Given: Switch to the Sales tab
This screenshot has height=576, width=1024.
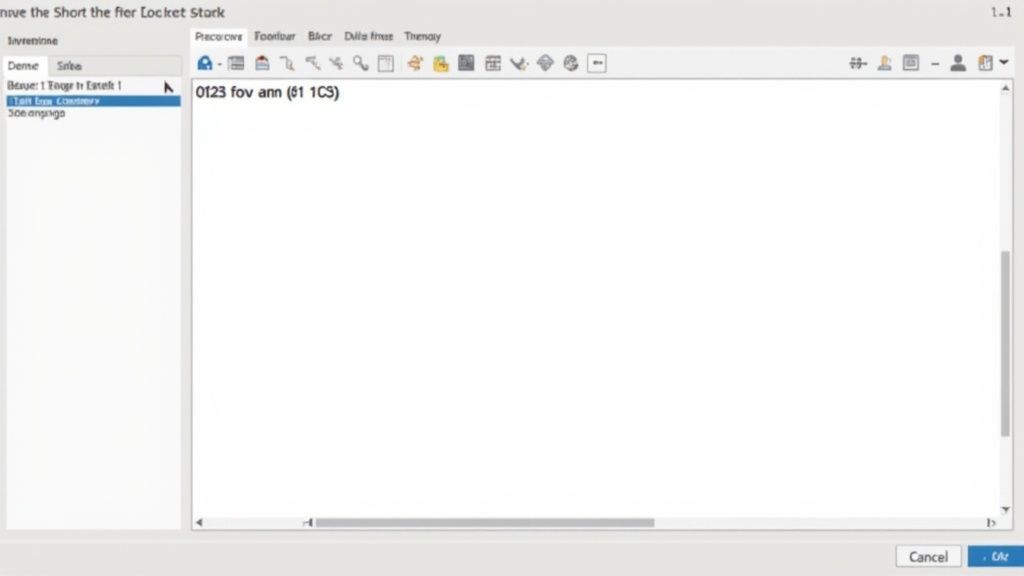Looking at the screenshot, I should [69, 64].
